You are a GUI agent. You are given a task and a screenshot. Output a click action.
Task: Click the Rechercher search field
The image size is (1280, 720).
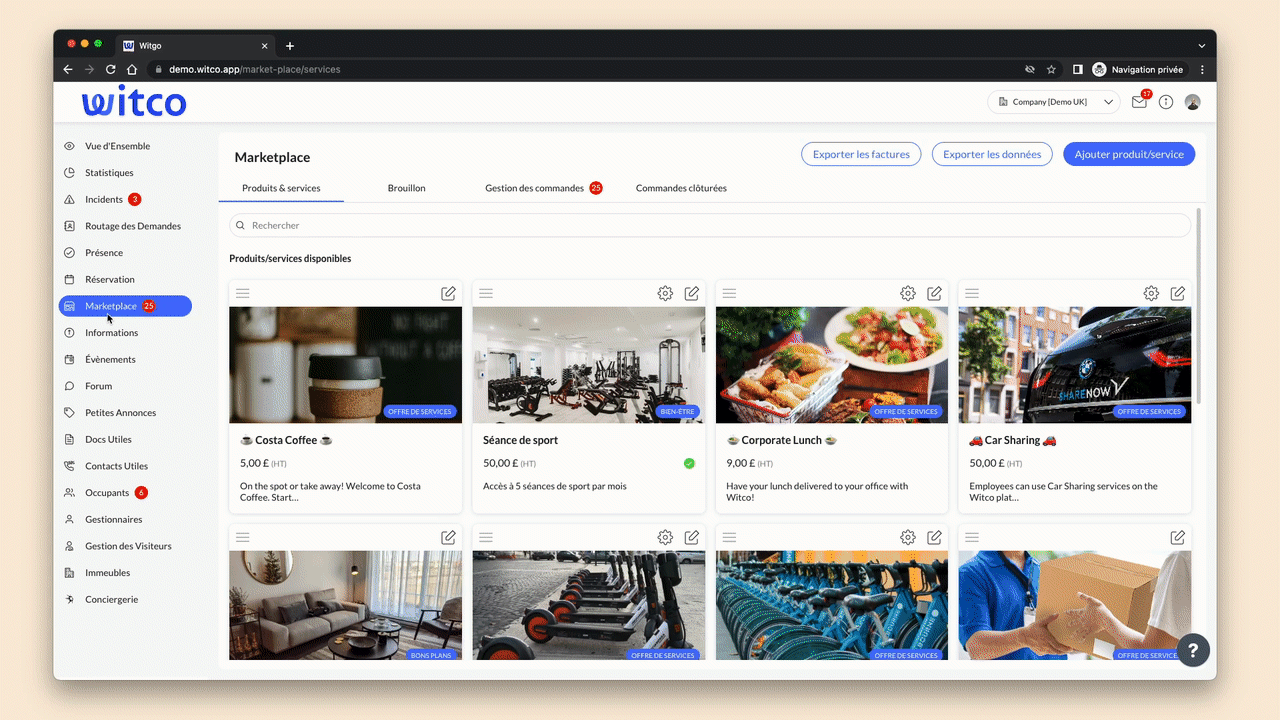tap(710, 225)
